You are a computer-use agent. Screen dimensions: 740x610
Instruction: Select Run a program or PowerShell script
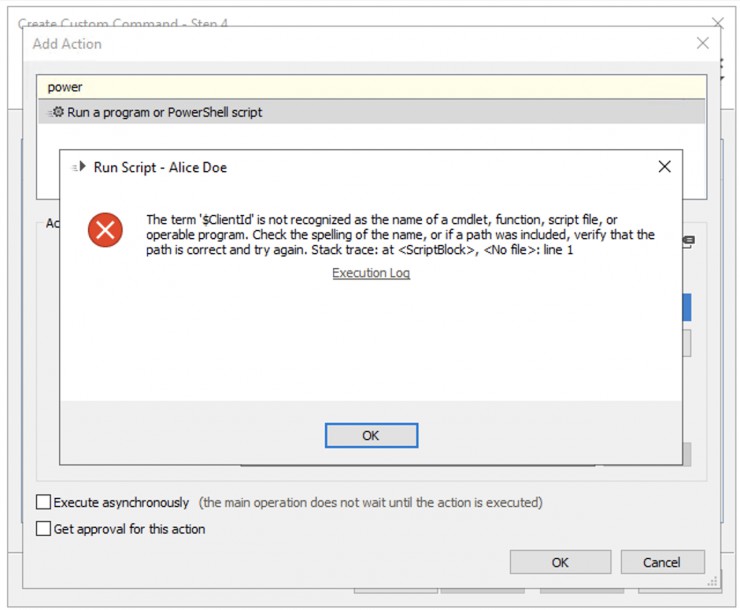[x=371, y=112]
